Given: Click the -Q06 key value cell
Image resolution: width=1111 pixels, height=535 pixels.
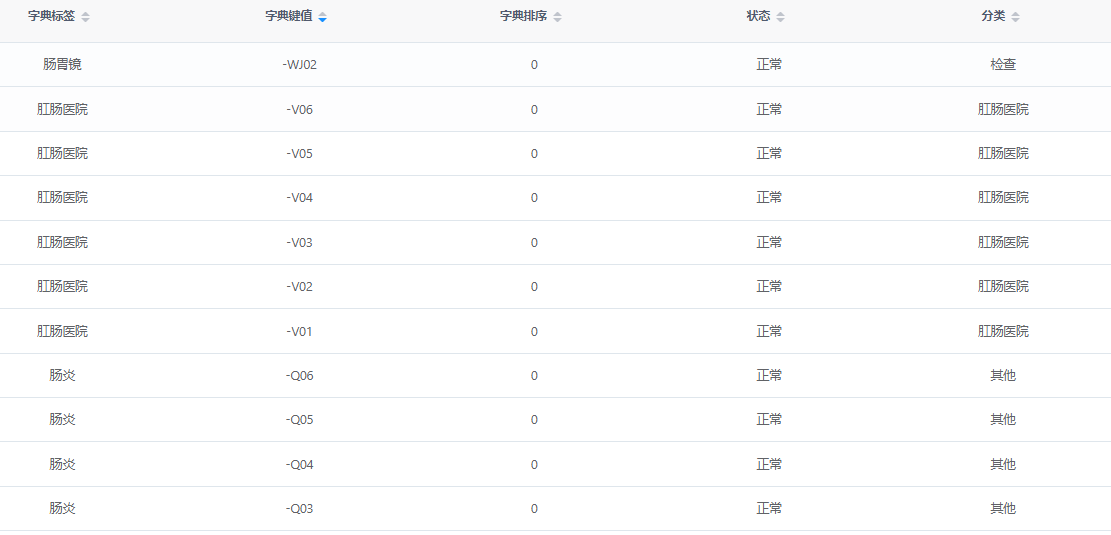Looking at the screenshot, I should click(x=300, y=376).
